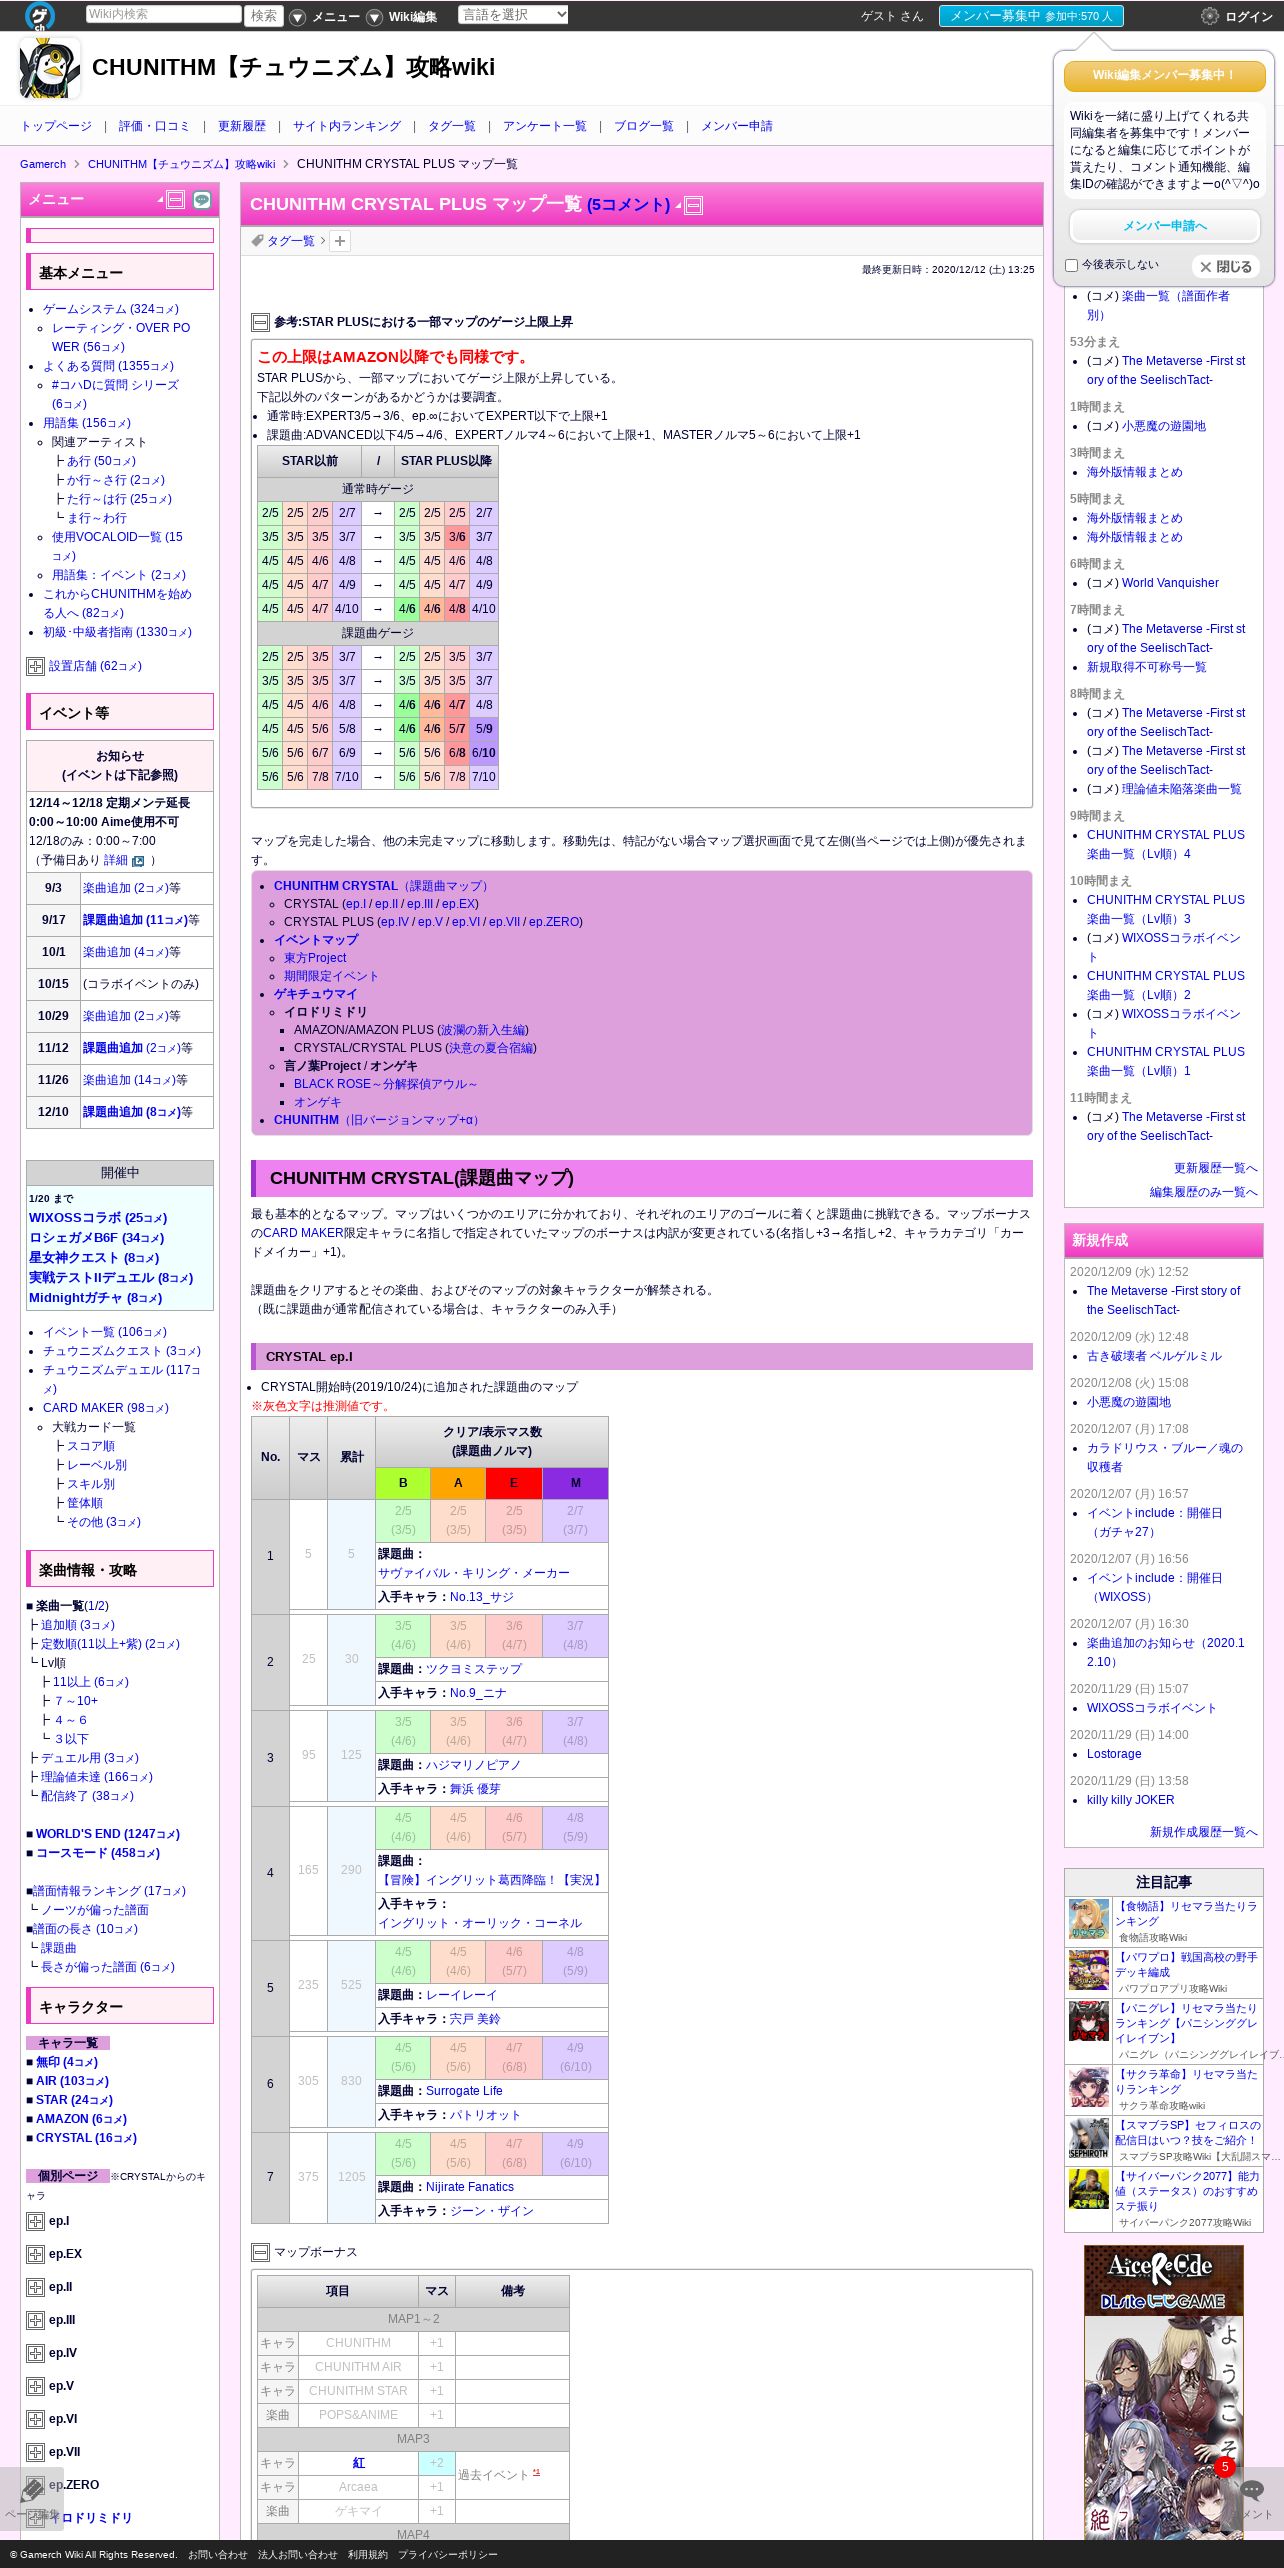Expand the ep.V character list
Screen dimensions: 1284x2568
click(x=35, y=2386)
